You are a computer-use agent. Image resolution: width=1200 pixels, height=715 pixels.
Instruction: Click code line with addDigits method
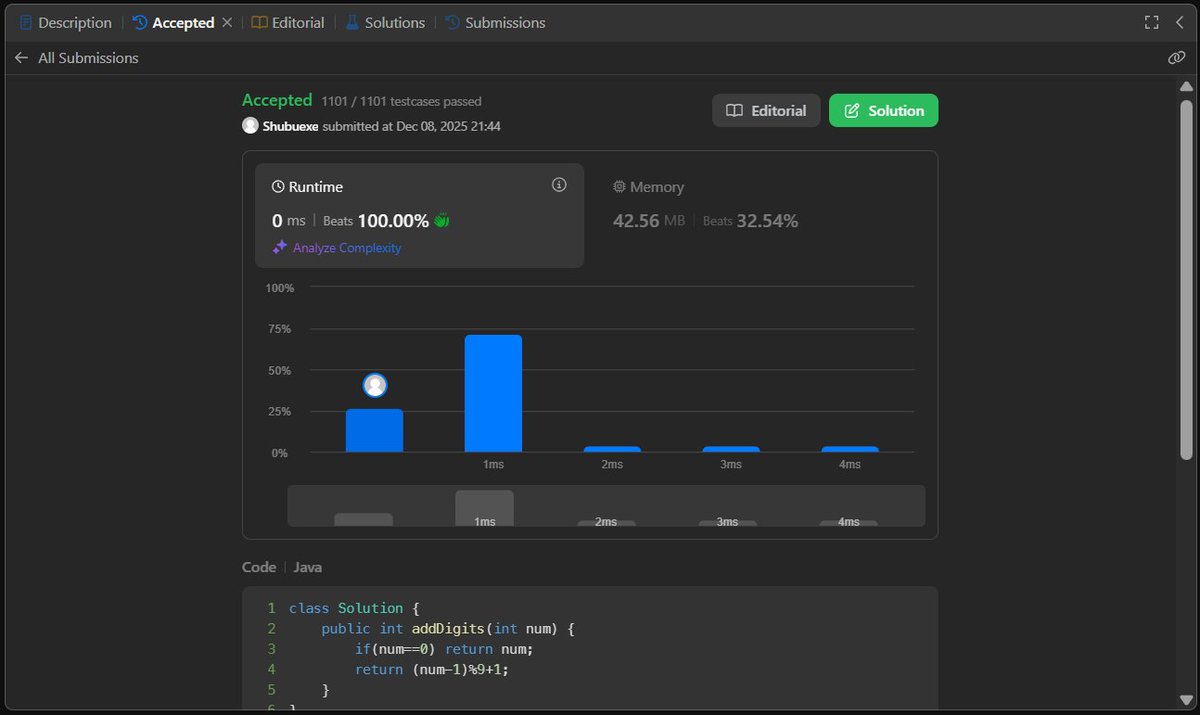(x=448, y=629)
